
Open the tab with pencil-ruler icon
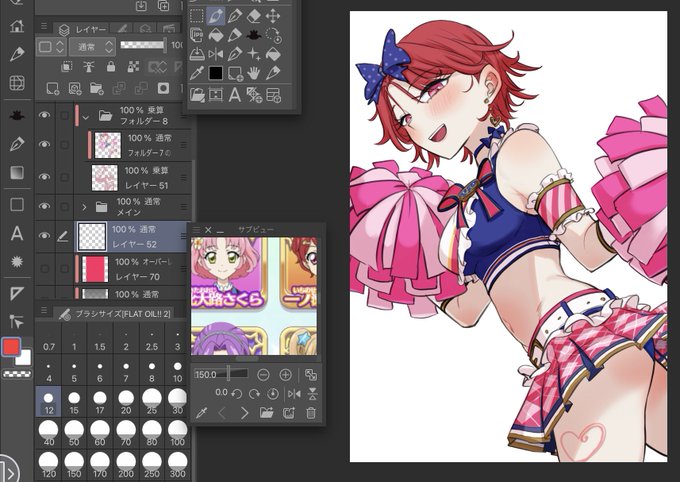click(122, 29)
